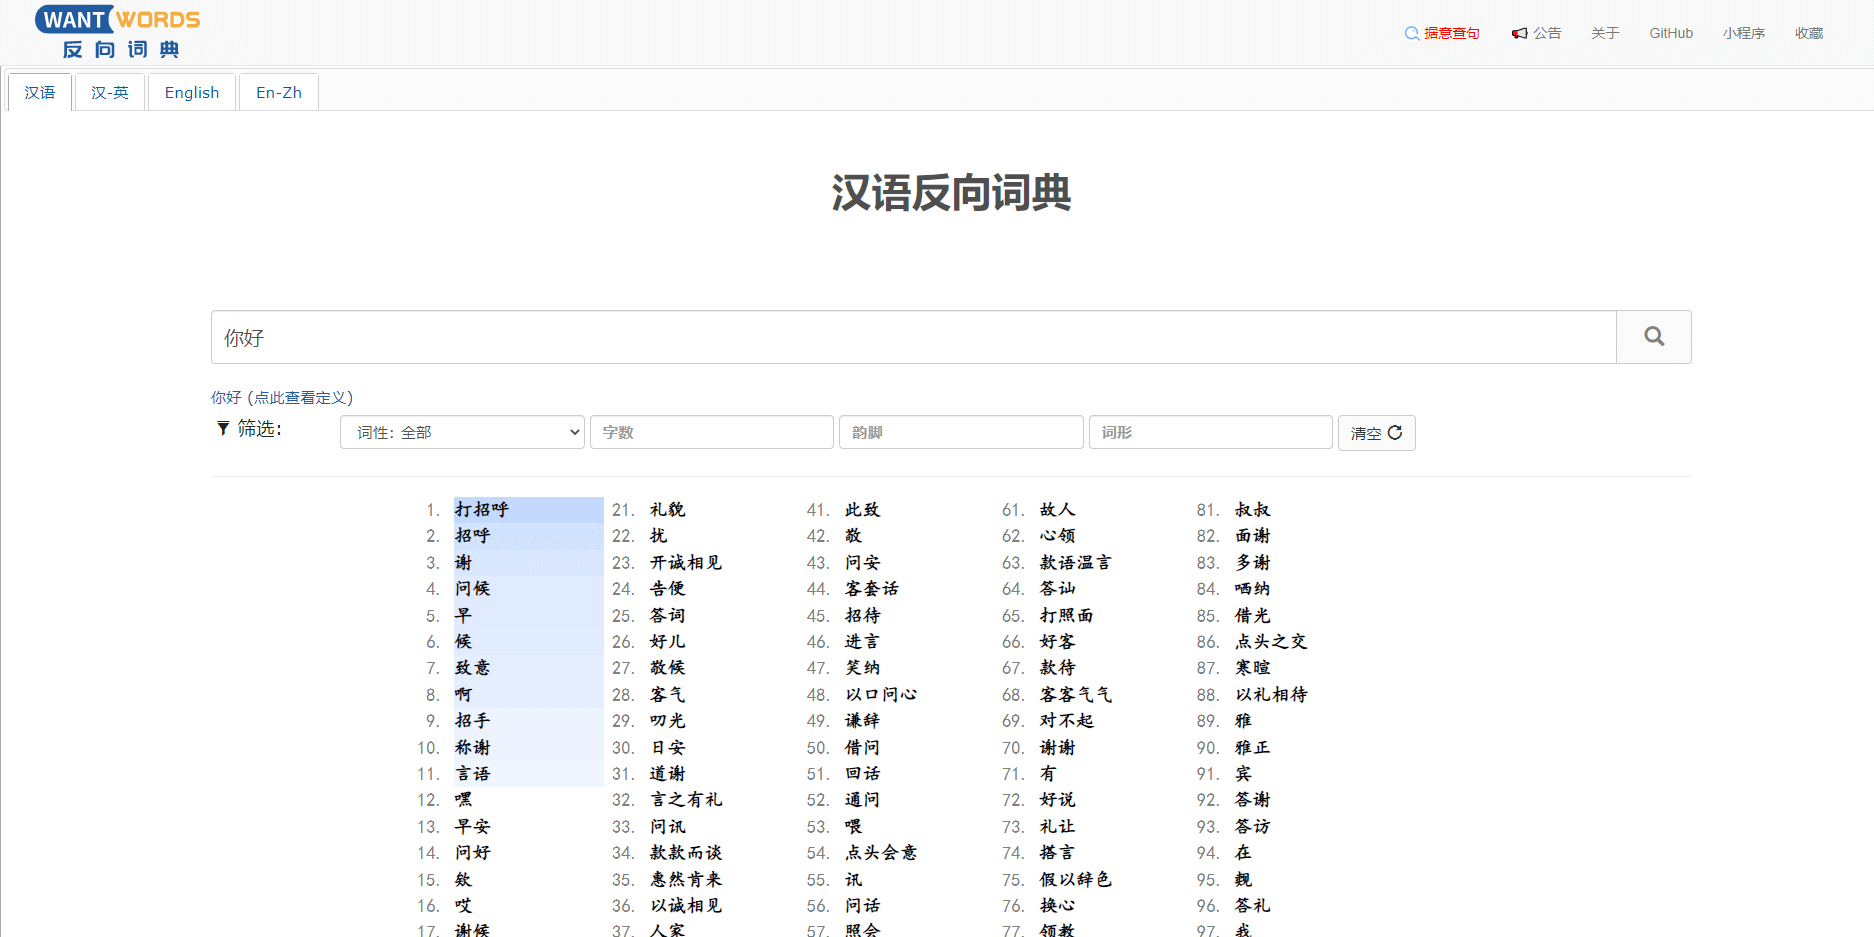Click the refresh icon inside 清空 button
The height and width of the screenshot is (937, 1874).
(1394, 432)
